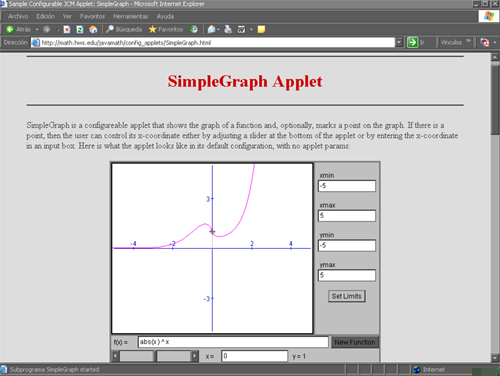The image size is (500, 376).
Task: Click the media history icon
Action: (x=194, y=29)
